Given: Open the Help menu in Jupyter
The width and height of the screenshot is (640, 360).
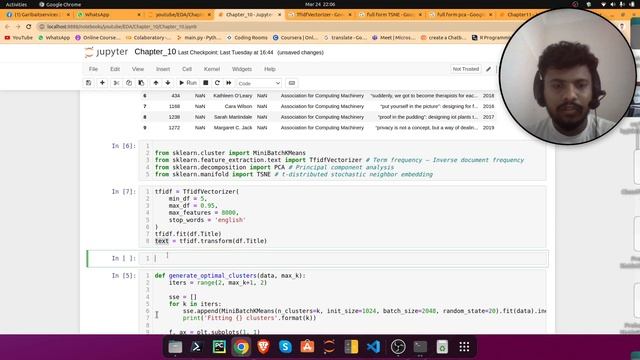Looking at the screenshot, I should [x=270, y=69].
